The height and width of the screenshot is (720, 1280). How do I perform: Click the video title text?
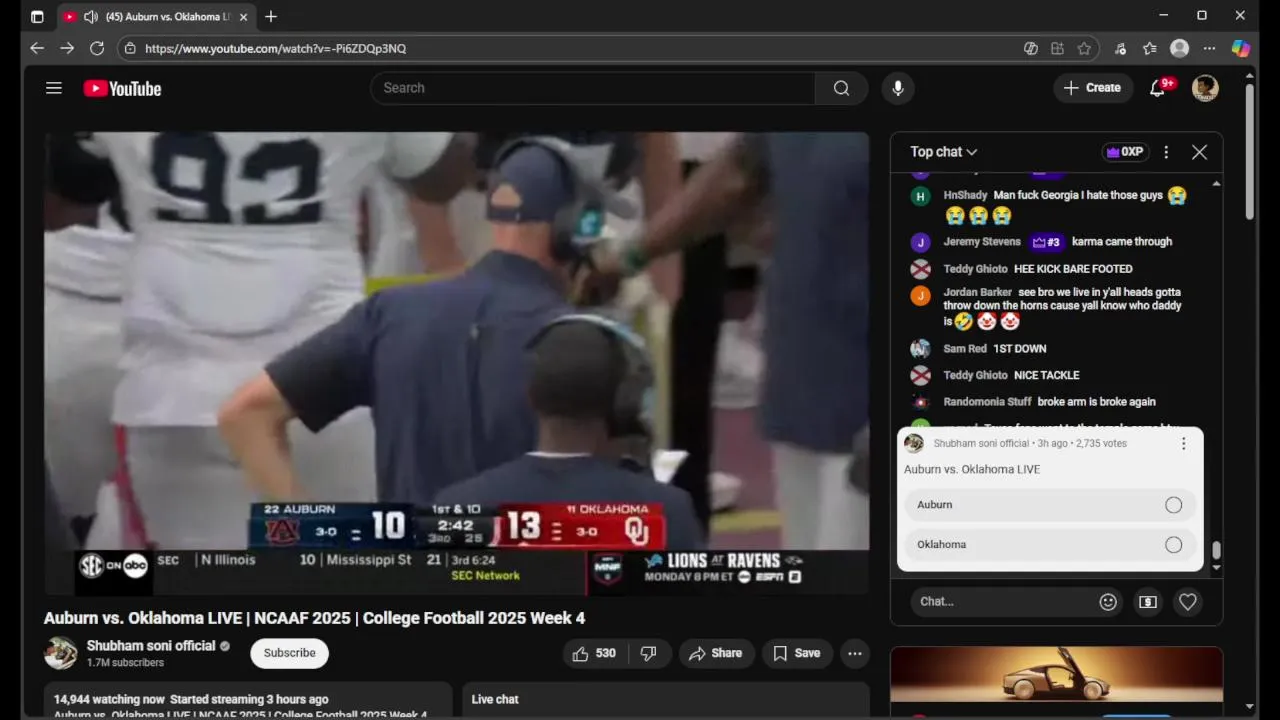[314, 618]
